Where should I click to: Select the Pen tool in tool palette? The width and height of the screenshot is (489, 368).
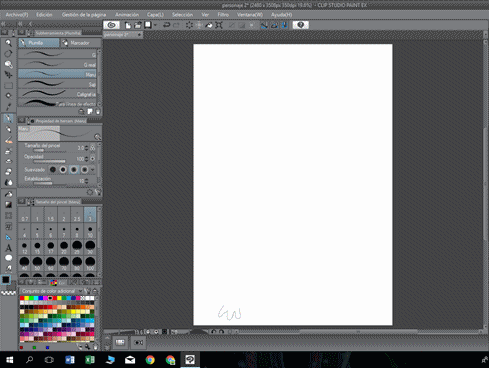(8, 118)
